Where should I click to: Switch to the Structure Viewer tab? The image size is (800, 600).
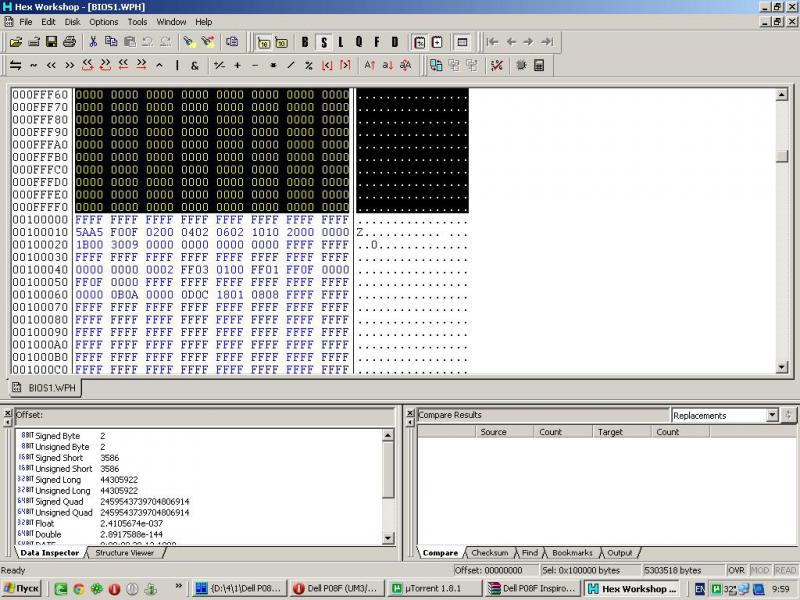(x=124, y=553)
